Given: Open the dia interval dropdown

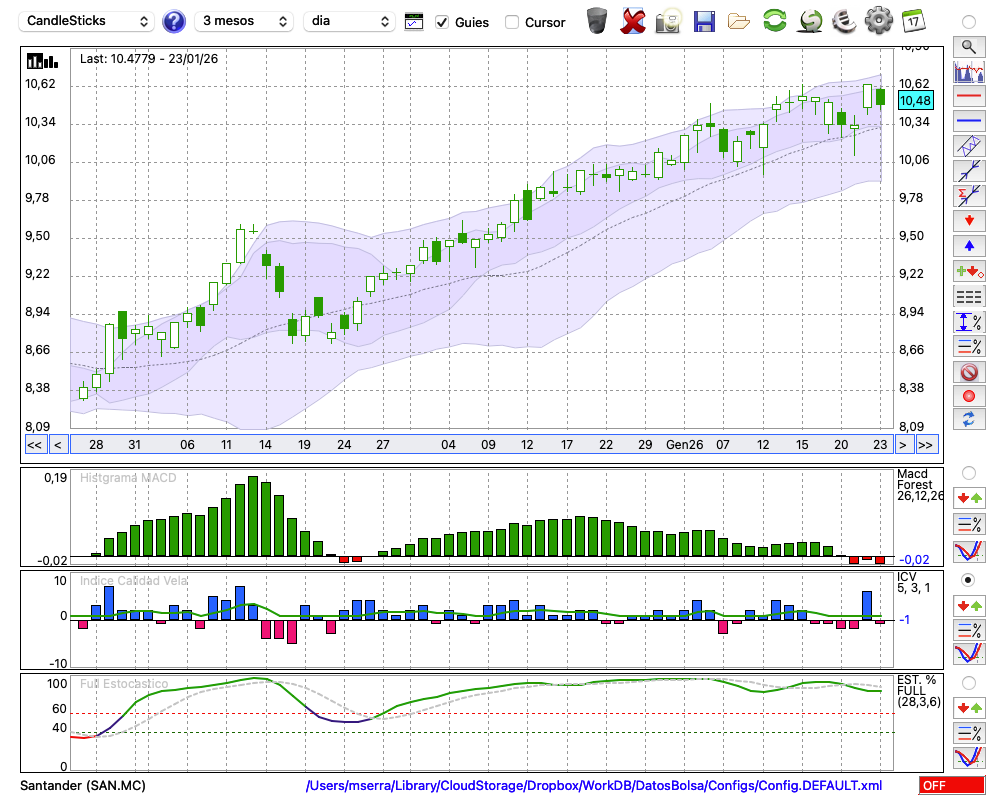Looking at the screenshot, I should point(349,21).
